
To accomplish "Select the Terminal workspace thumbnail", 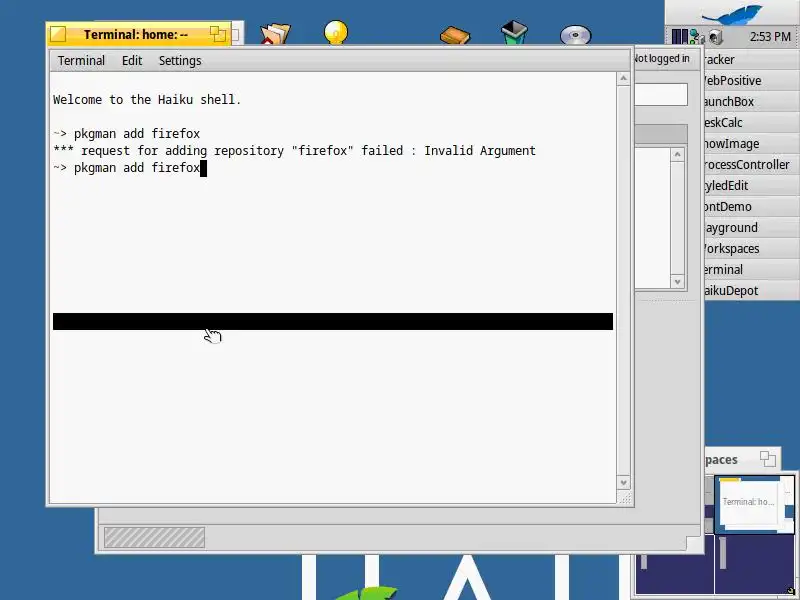I will click(755, 505).
